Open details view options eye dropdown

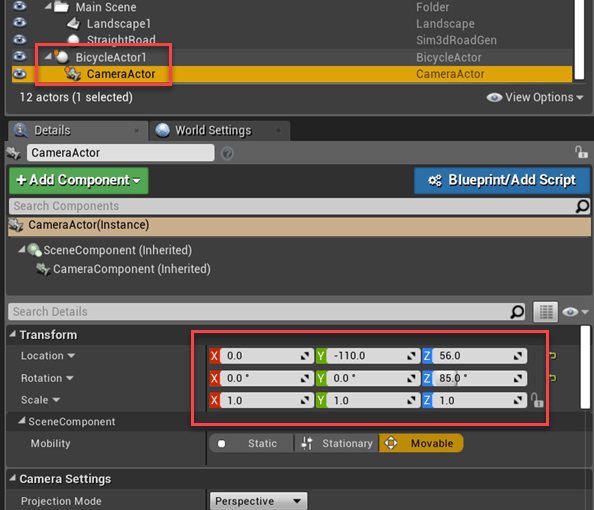pyautogui.click(x=575, y=312)
